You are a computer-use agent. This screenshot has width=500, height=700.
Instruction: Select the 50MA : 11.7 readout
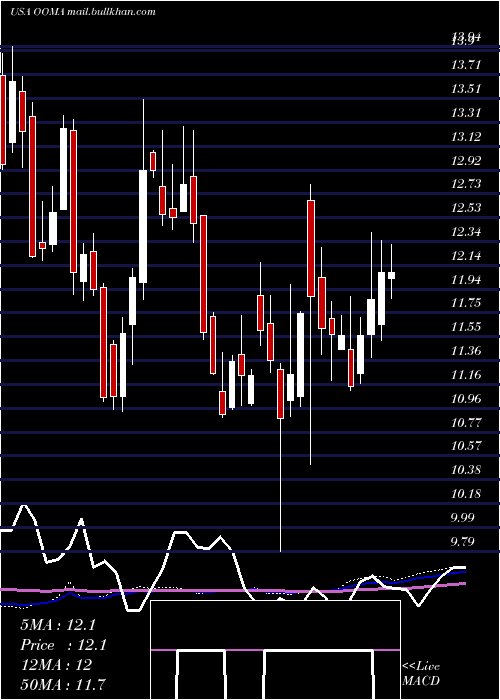(63, 684)
